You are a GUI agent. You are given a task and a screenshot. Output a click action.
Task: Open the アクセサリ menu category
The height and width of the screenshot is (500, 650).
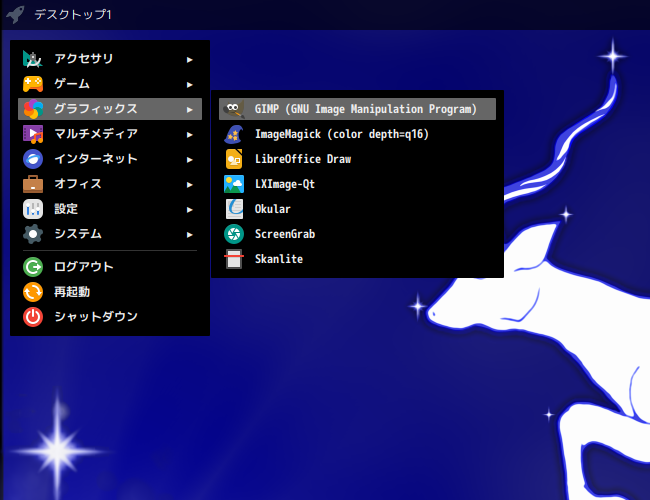tap(110, 59)
